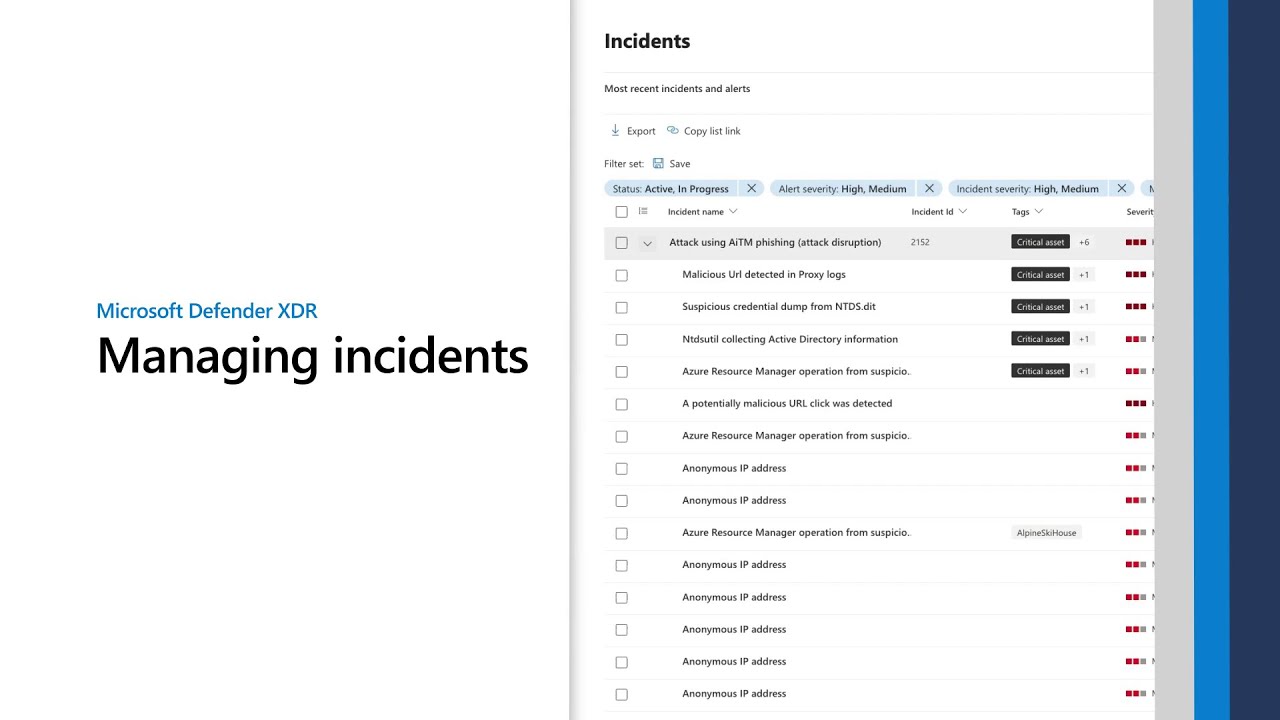Click Critical asset tag on Ntdsutil row
The height and width of the screenshot is (720, 1280).
[x=1040, y=339]
